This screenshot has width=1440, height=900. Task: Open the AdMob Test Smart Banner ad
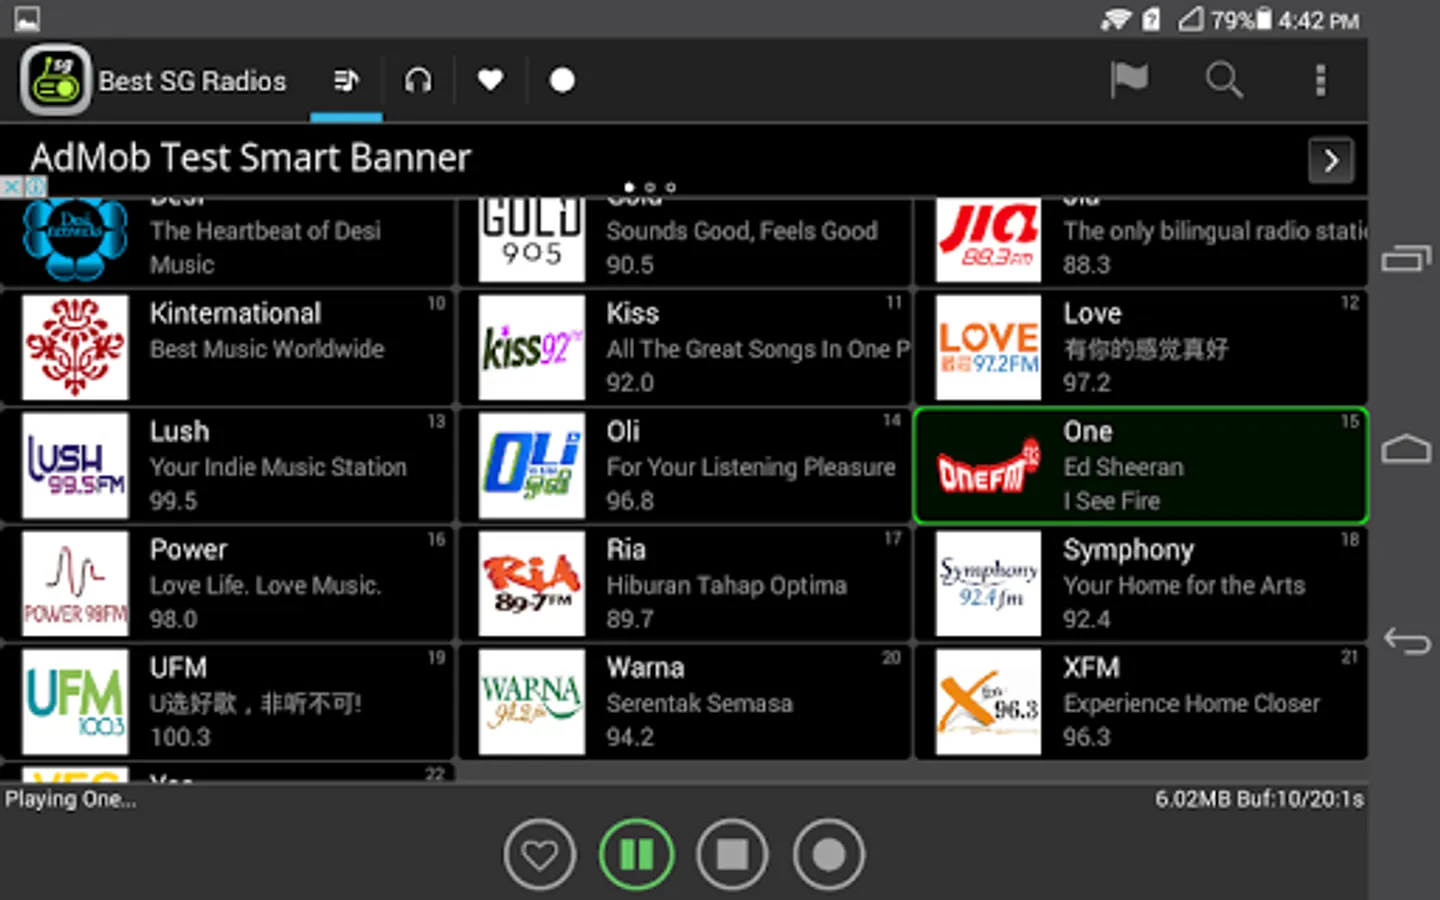pyautogui.click(x=684, y=159)
